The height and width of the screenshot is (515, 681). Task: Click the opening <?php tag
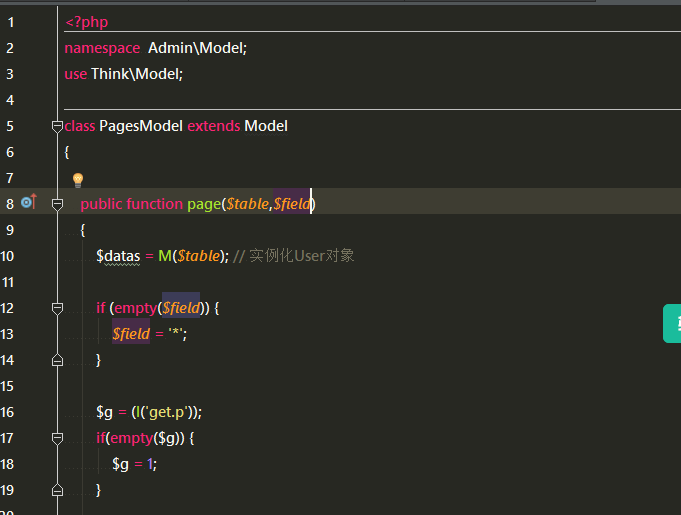pos(86,22)
